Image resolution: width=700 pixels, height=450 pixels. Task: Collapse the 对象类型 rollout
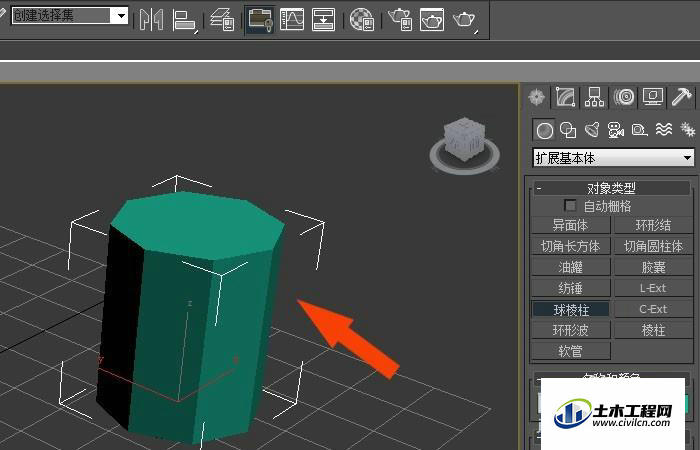[x=611, y=188]
